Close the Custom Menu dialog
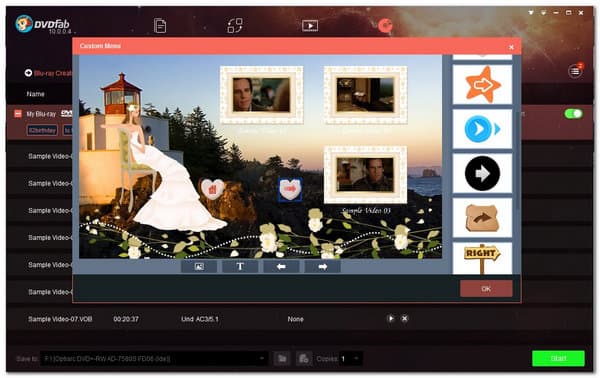The height and width of the screenshot is (378, 600). point(511,47)
